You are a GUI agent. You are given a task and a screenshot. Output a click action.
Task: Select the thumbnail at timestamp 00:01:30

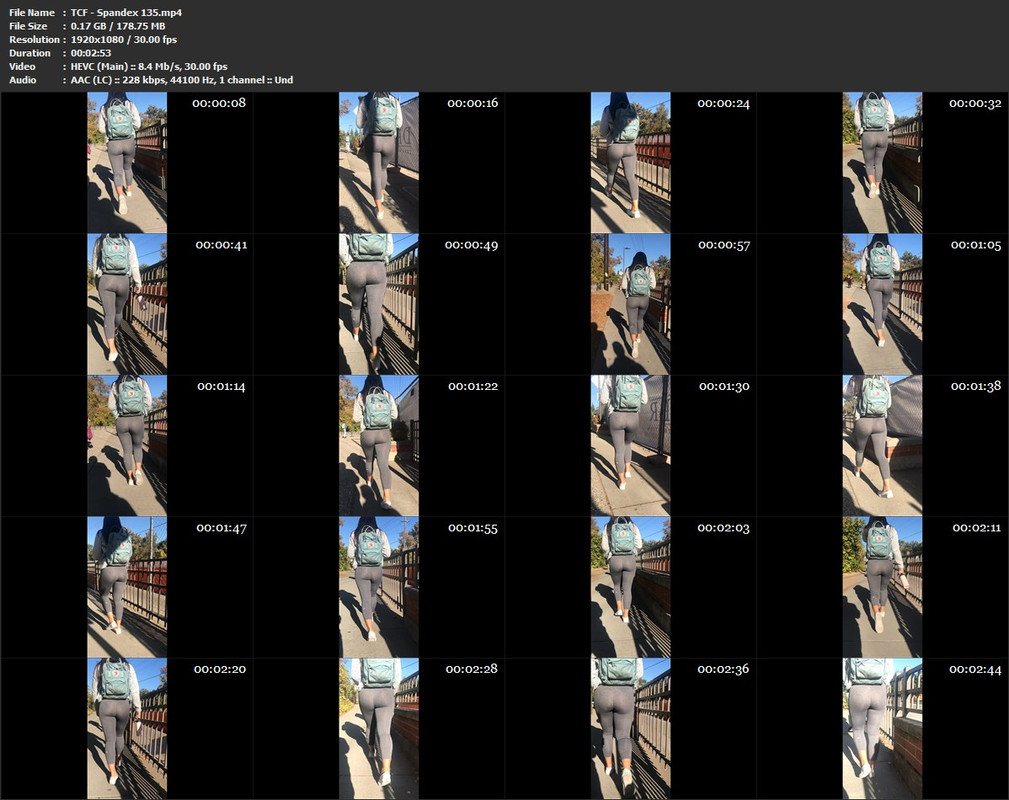[x=630, y=445]
